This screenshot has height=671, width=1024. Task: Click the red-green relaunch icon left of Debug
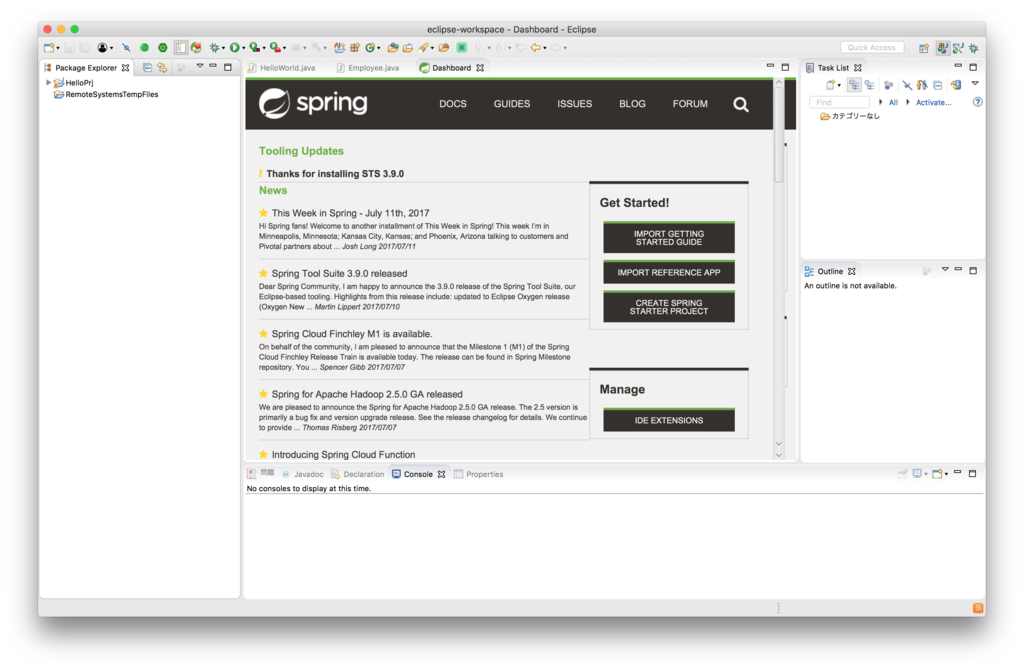(x=196, y=48)
